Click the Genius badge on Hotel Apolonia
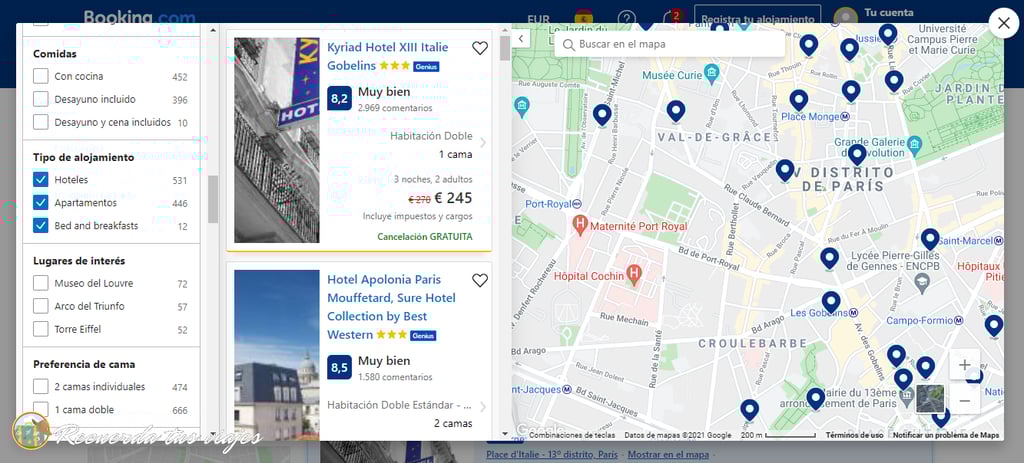This screenshot has height=463, width=1024. coord(423,336)
